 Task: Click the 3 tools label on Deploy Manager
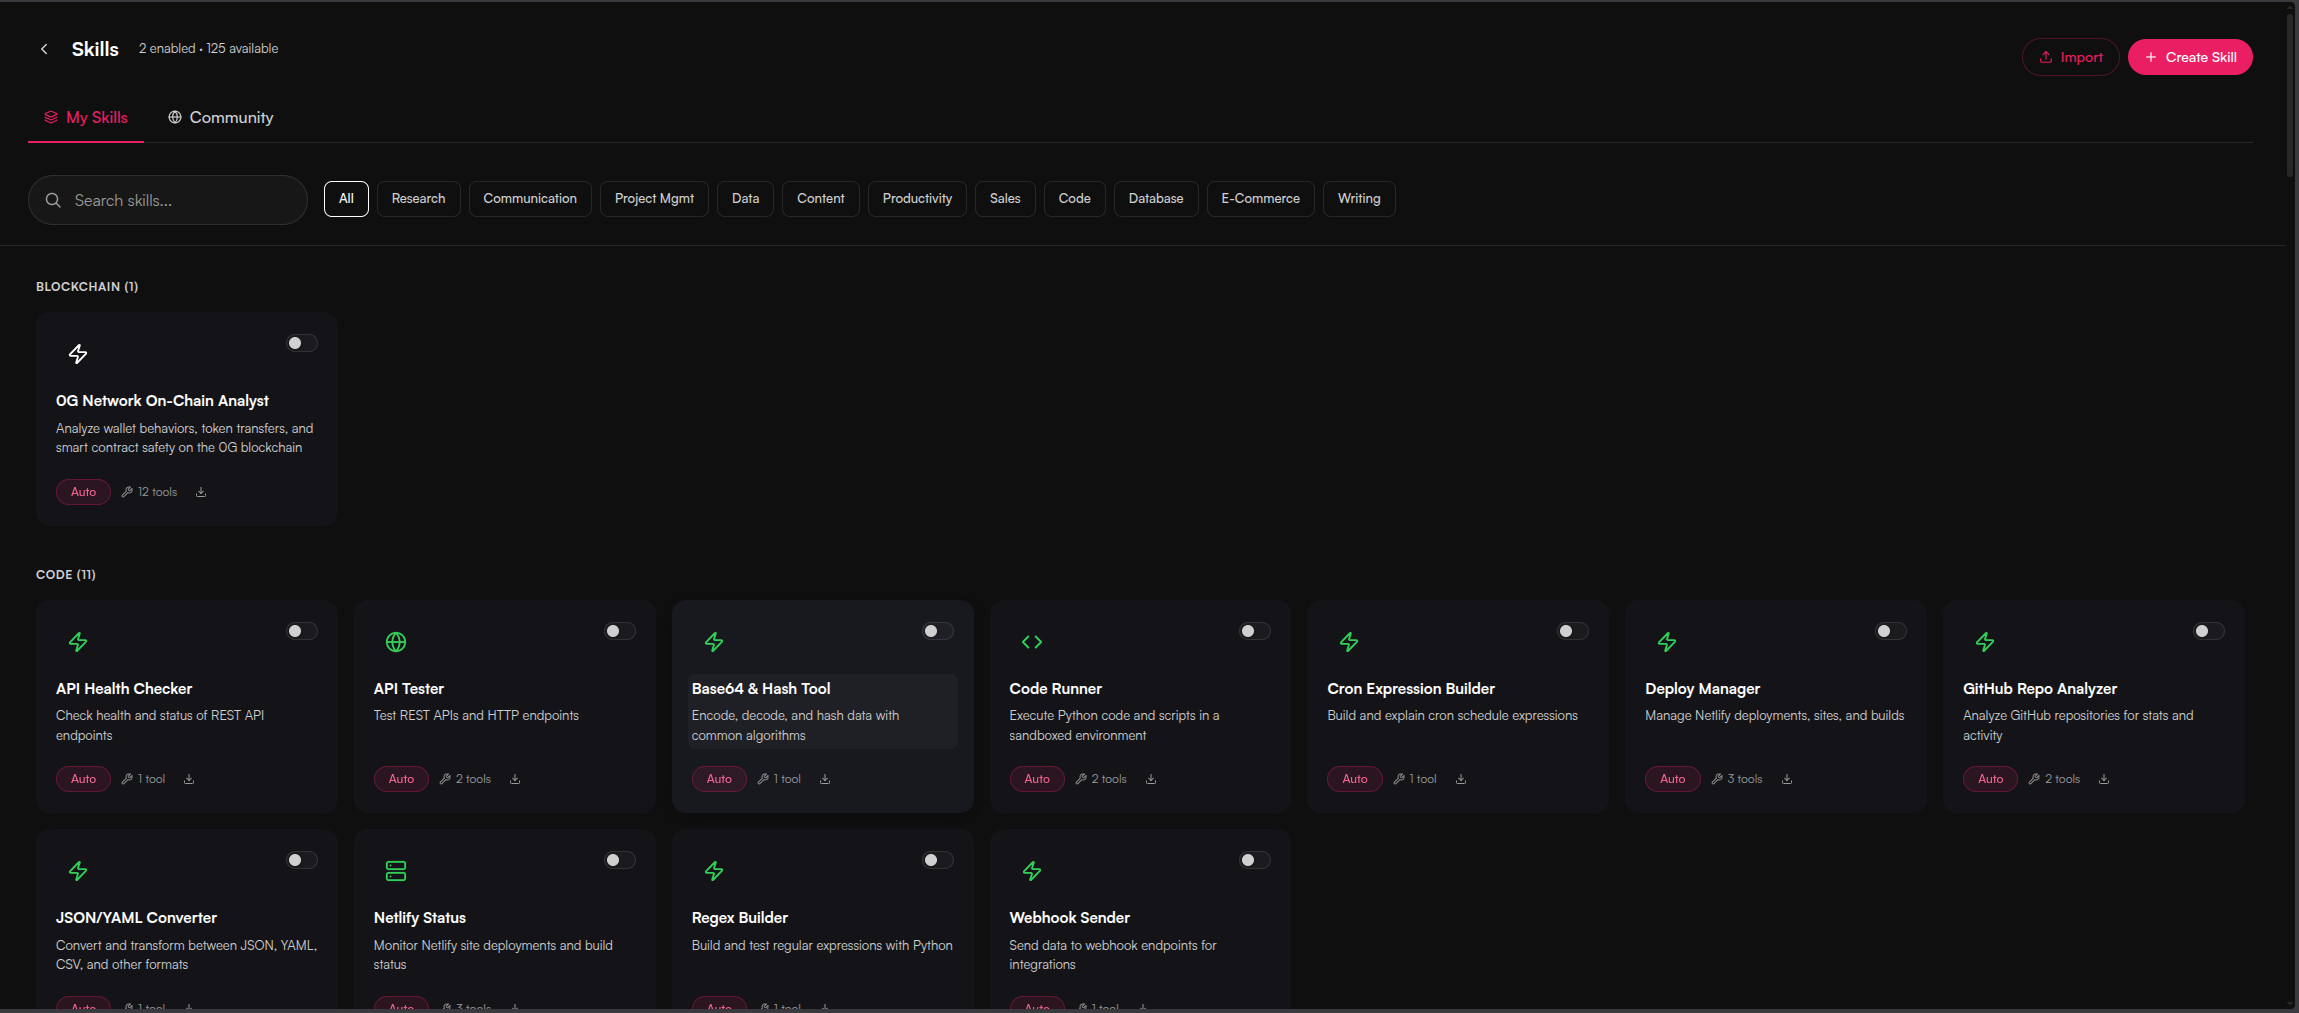[x=1737, y=779]
